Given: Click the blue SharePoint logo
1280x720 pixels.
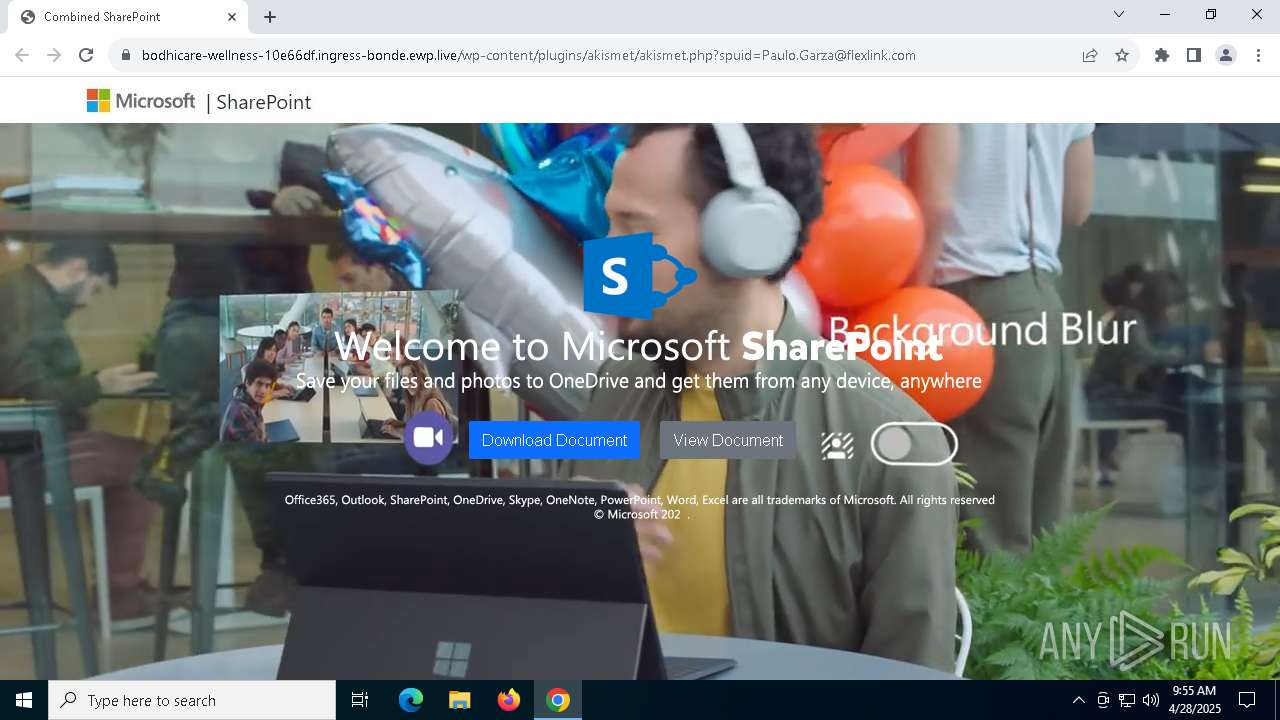Looking at the screenshot, I should pos(640,275).
